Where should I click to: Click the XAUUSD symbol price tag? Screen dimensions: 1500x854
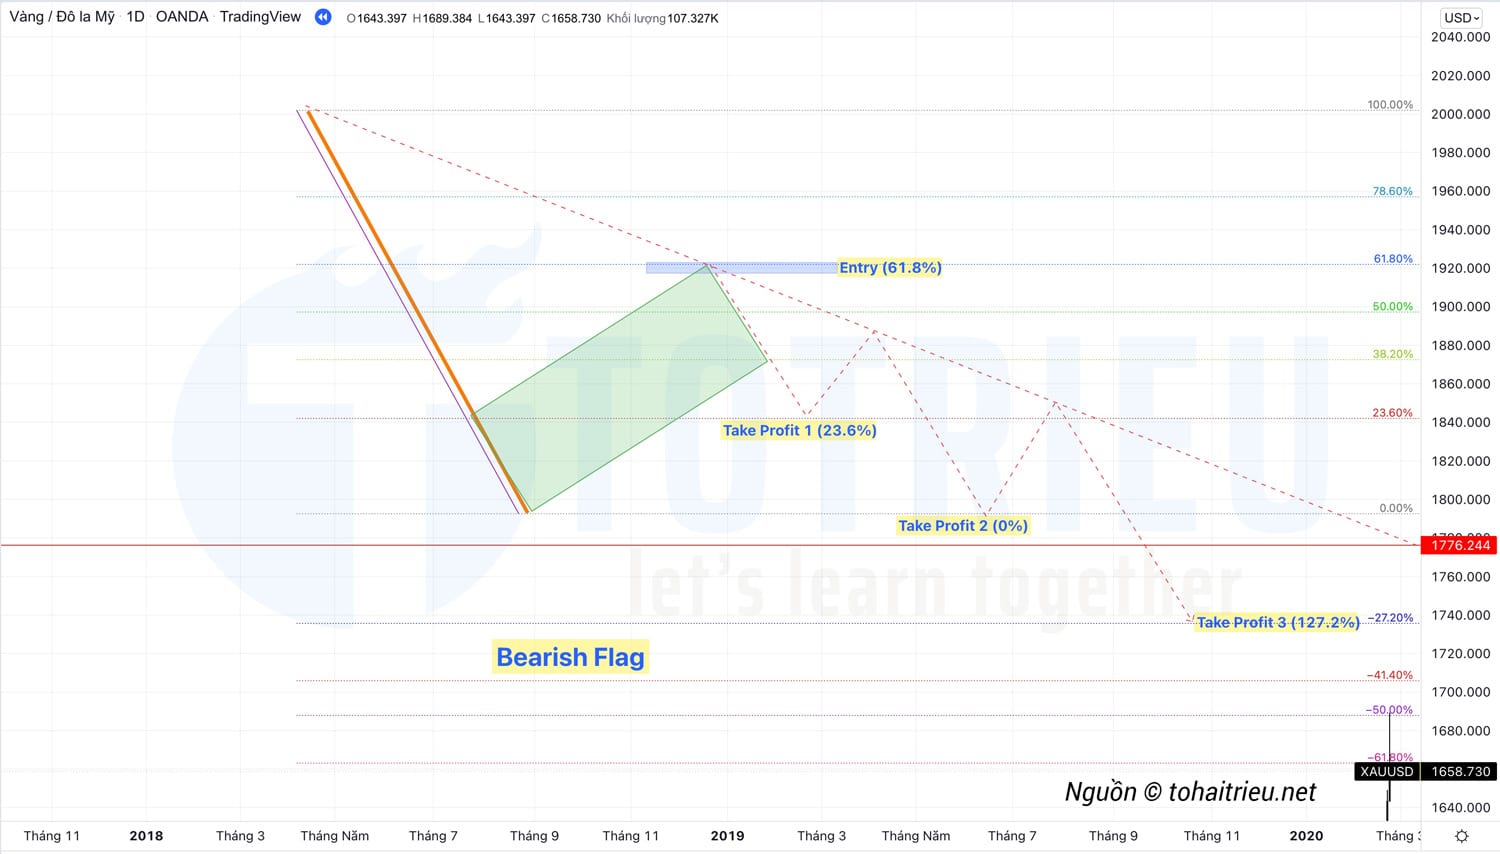click(x=1387, y=772)
